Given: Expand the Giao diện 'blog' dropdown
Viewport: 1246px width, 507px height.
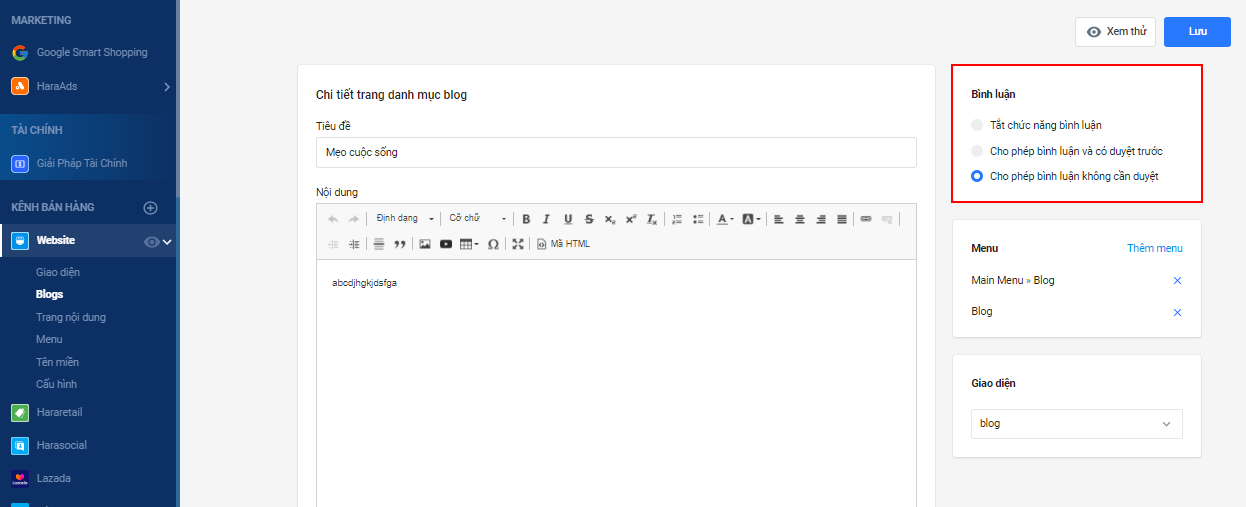Looking at the screenshot, I should pos(1076,424).
